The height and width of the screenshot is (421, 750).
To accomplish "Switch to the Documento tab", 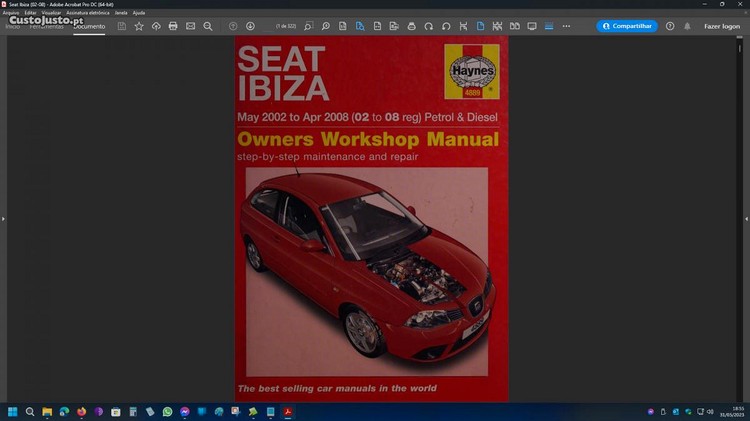I will 89,26.
